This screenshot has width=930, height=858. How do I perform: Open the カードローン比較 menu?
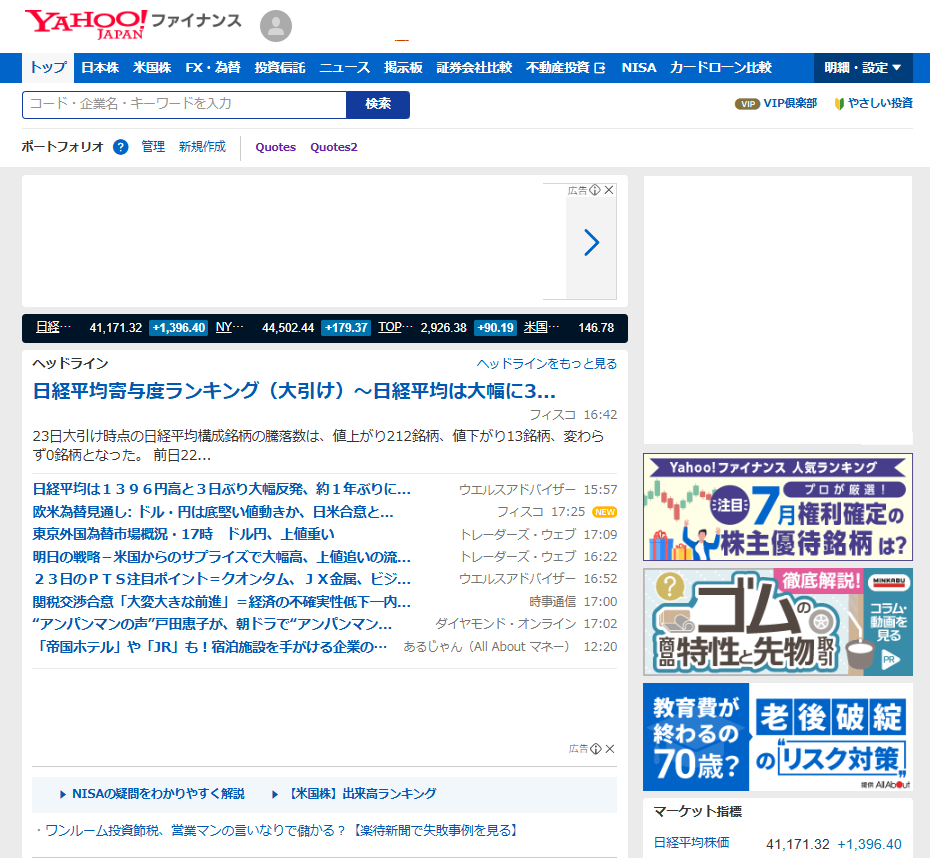point(721,68)
